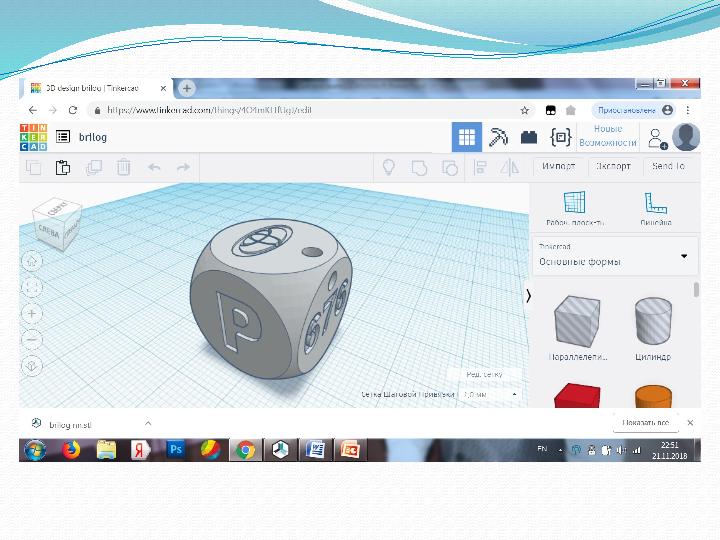This screenshot has height=540, width=720.
Task: Open the Windows Start menu
Action: (x=35, y=450)
